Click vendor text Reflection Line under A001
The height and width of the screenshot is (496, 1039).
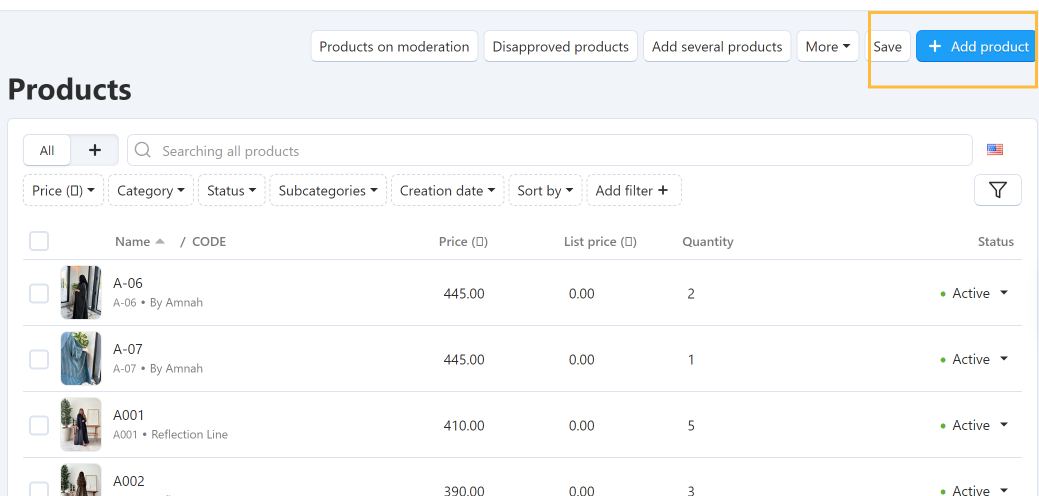[x=190, y=434]
